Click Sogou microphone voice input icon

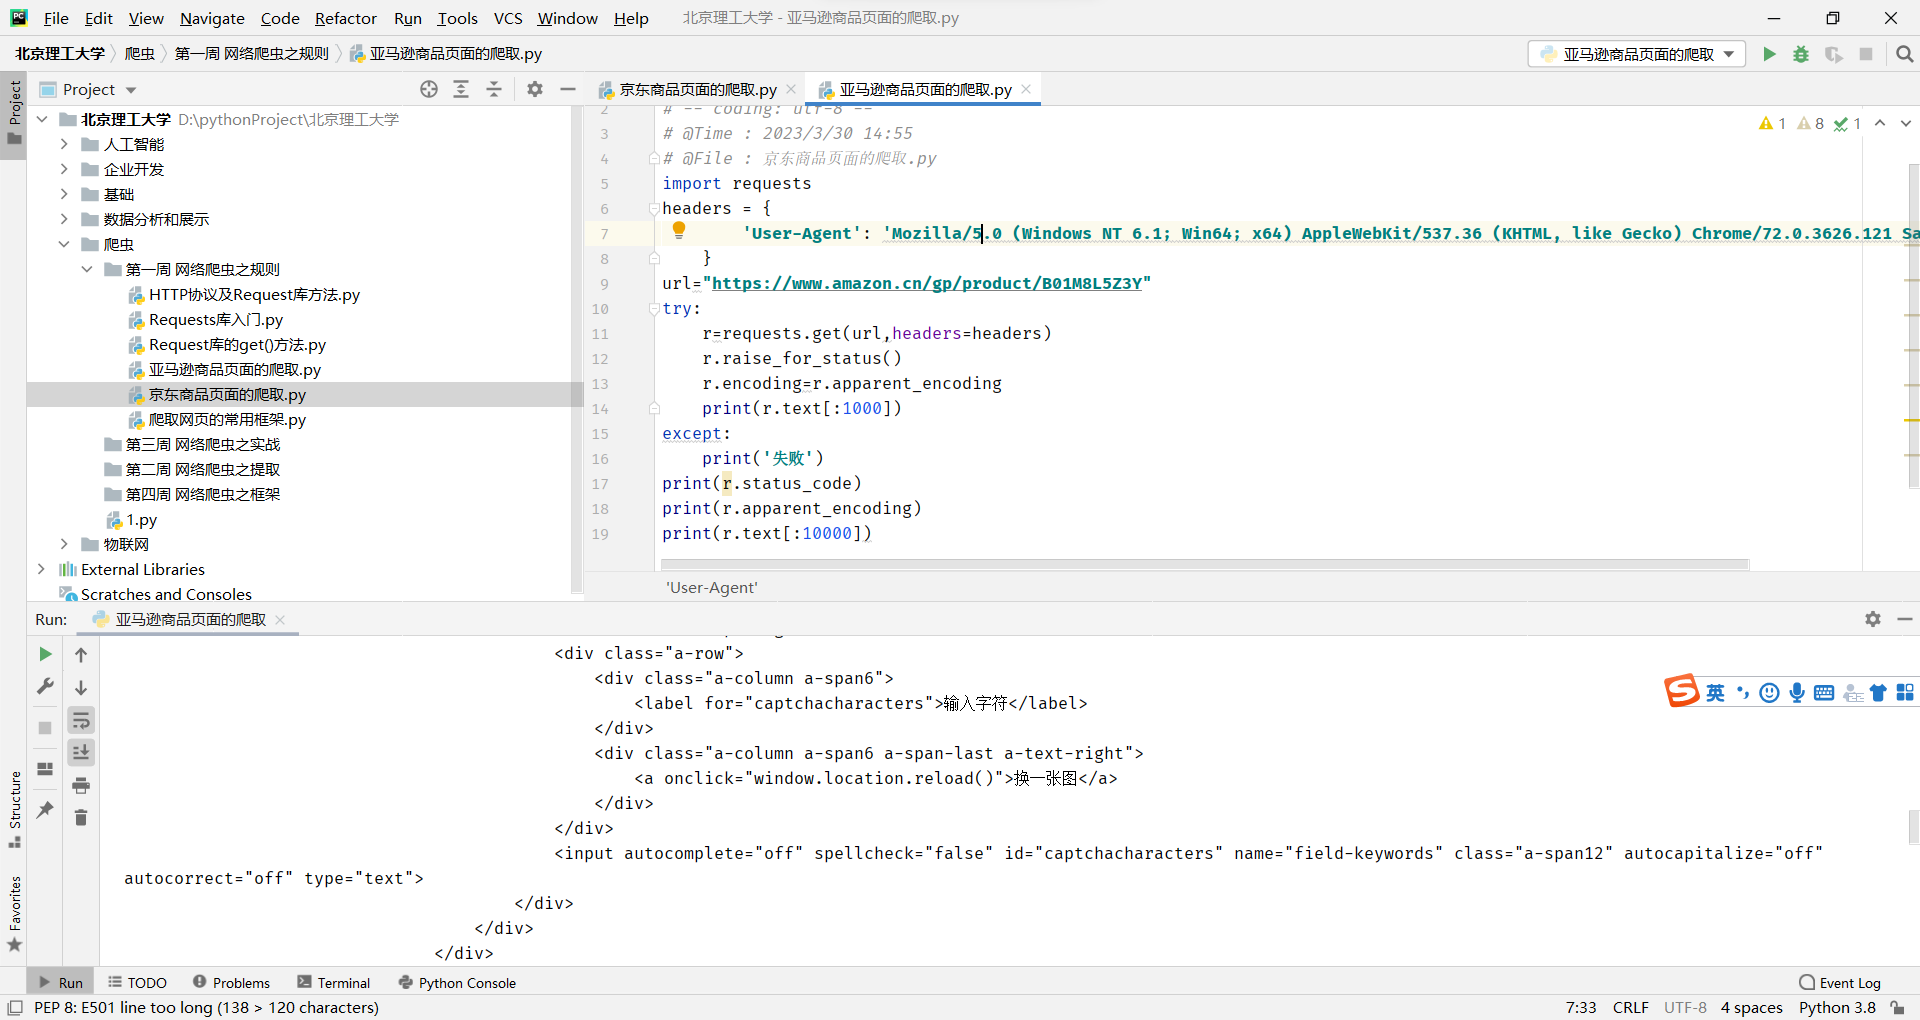1797,693
